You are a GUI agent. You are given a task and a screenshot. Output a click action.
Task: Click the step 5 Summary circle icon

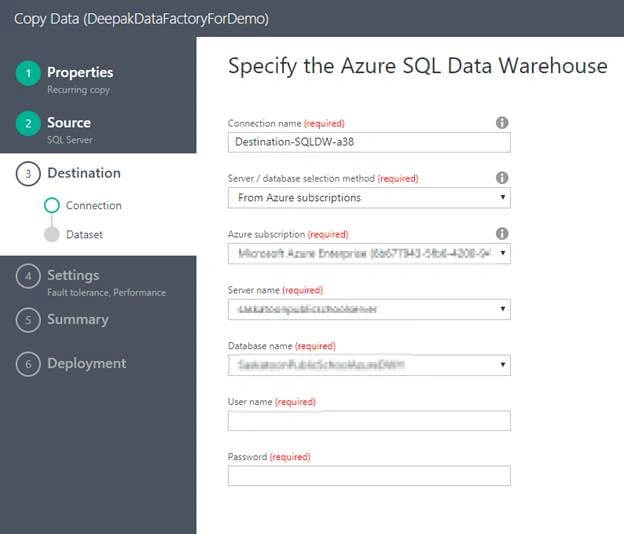tap(28, 320)
